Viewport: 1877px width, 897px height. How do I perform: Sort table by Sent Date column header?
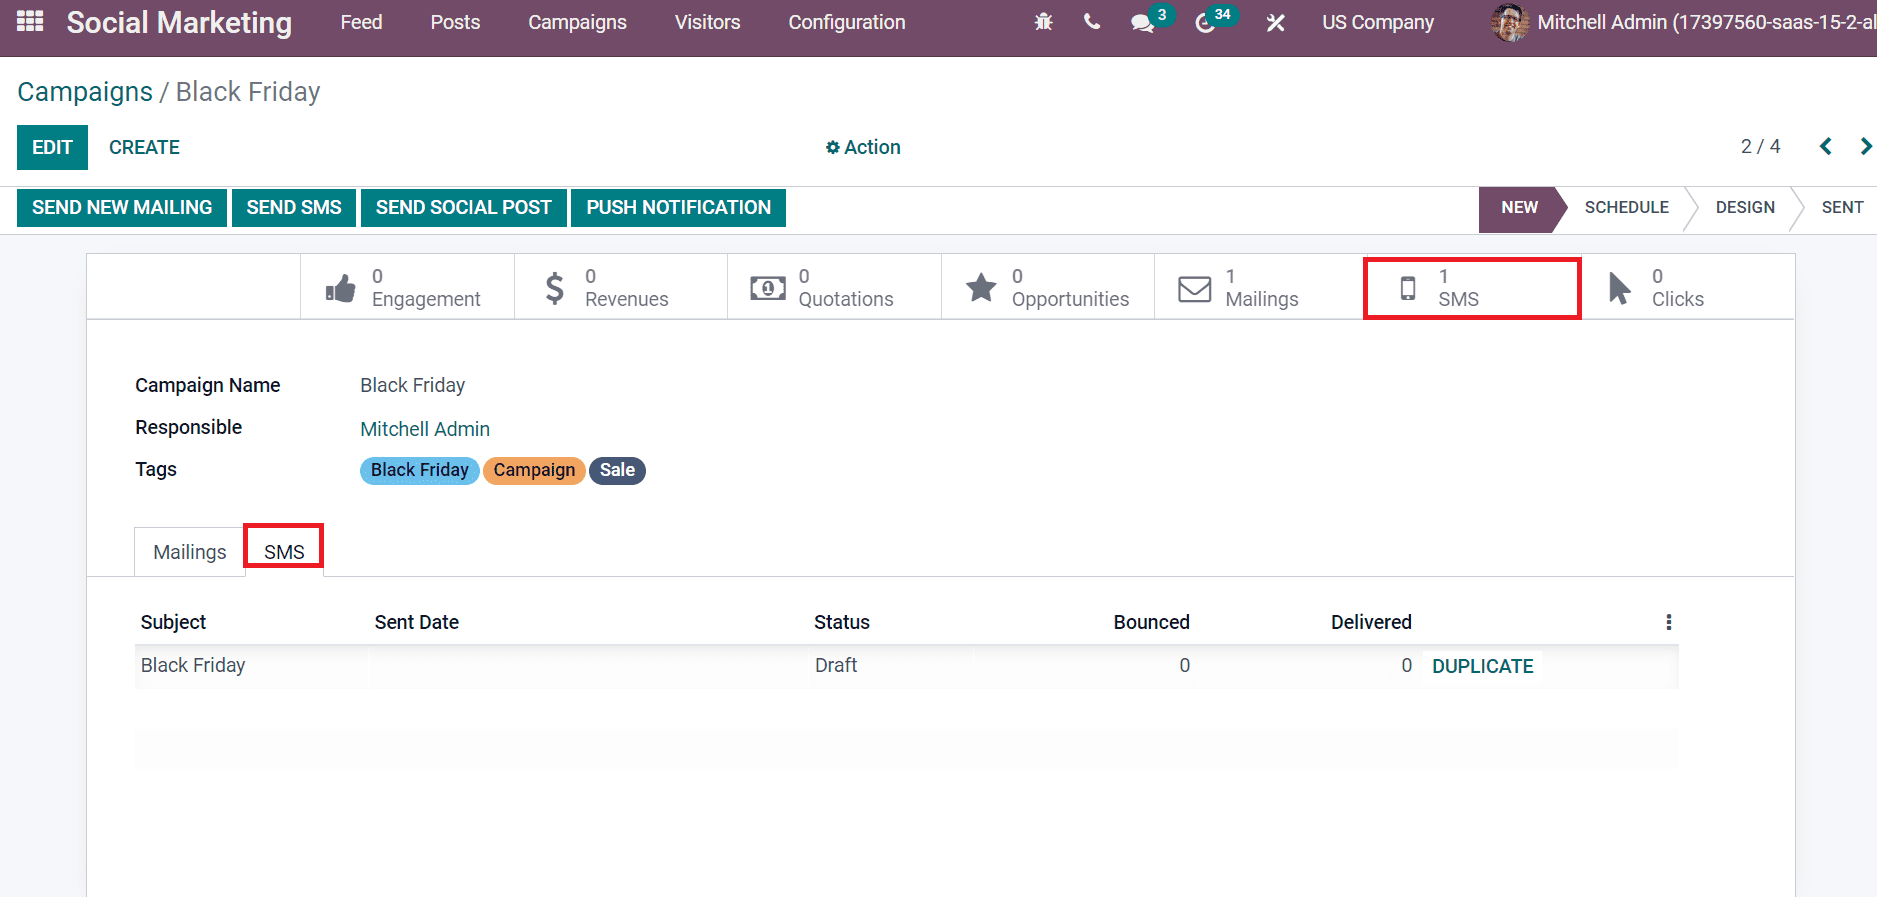click(416, 622)
